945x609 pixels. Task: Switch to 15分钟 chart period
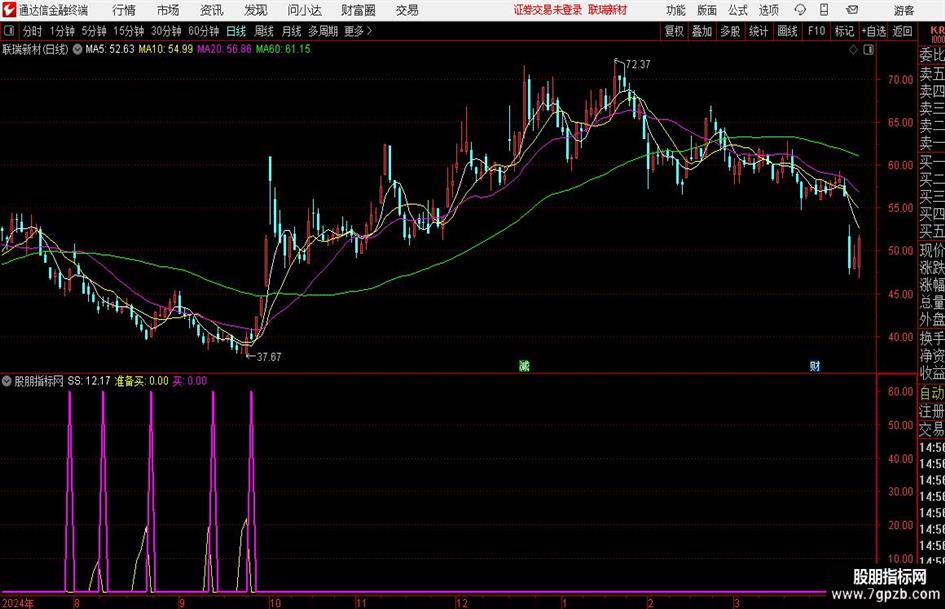(x=129, y=31)
